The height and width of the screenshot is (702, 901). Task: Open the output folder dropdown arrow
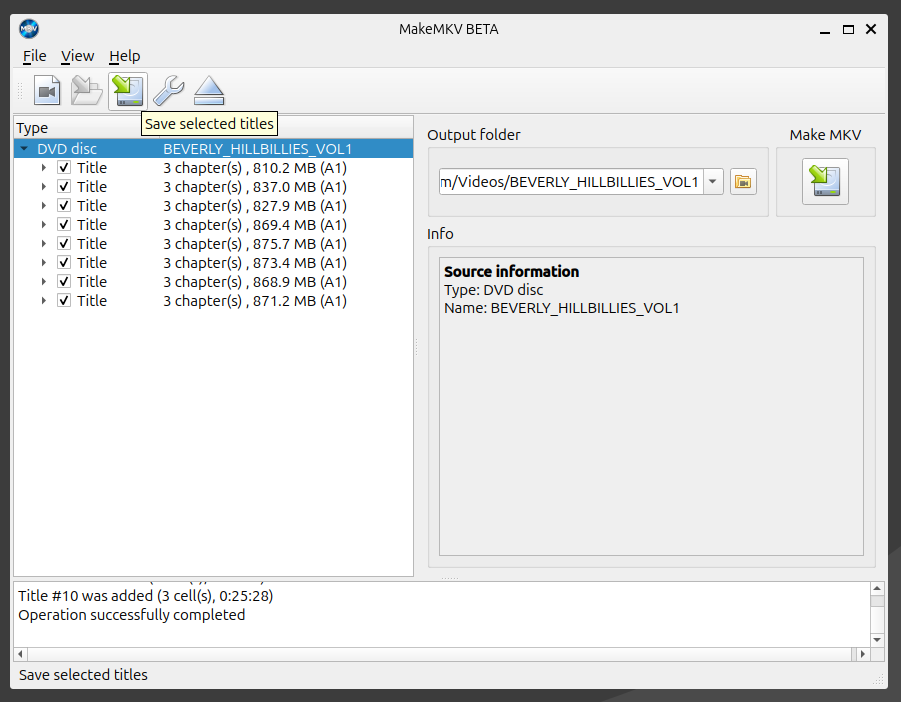point(712,182)
